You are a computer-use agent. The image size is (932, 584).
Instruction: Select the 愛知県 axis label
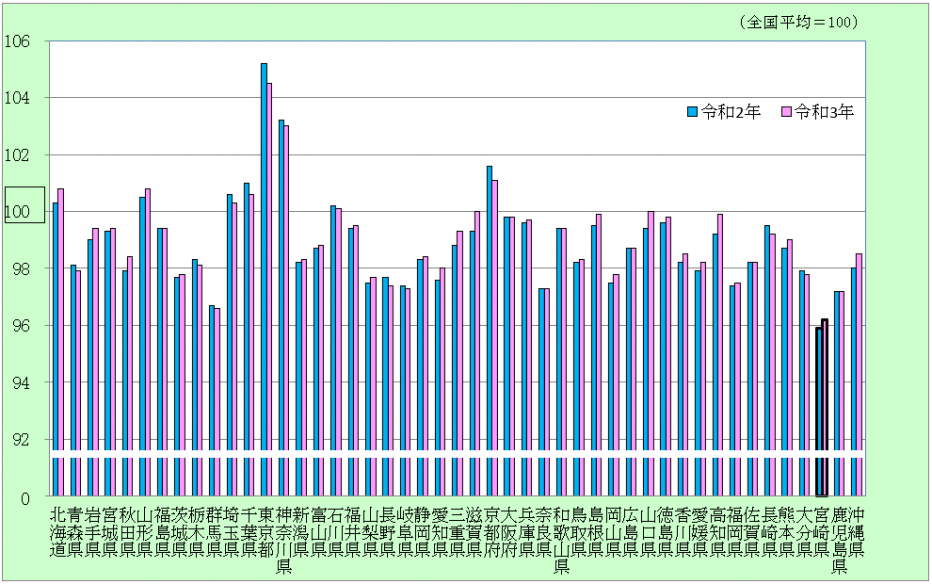[x=440, y=532]
